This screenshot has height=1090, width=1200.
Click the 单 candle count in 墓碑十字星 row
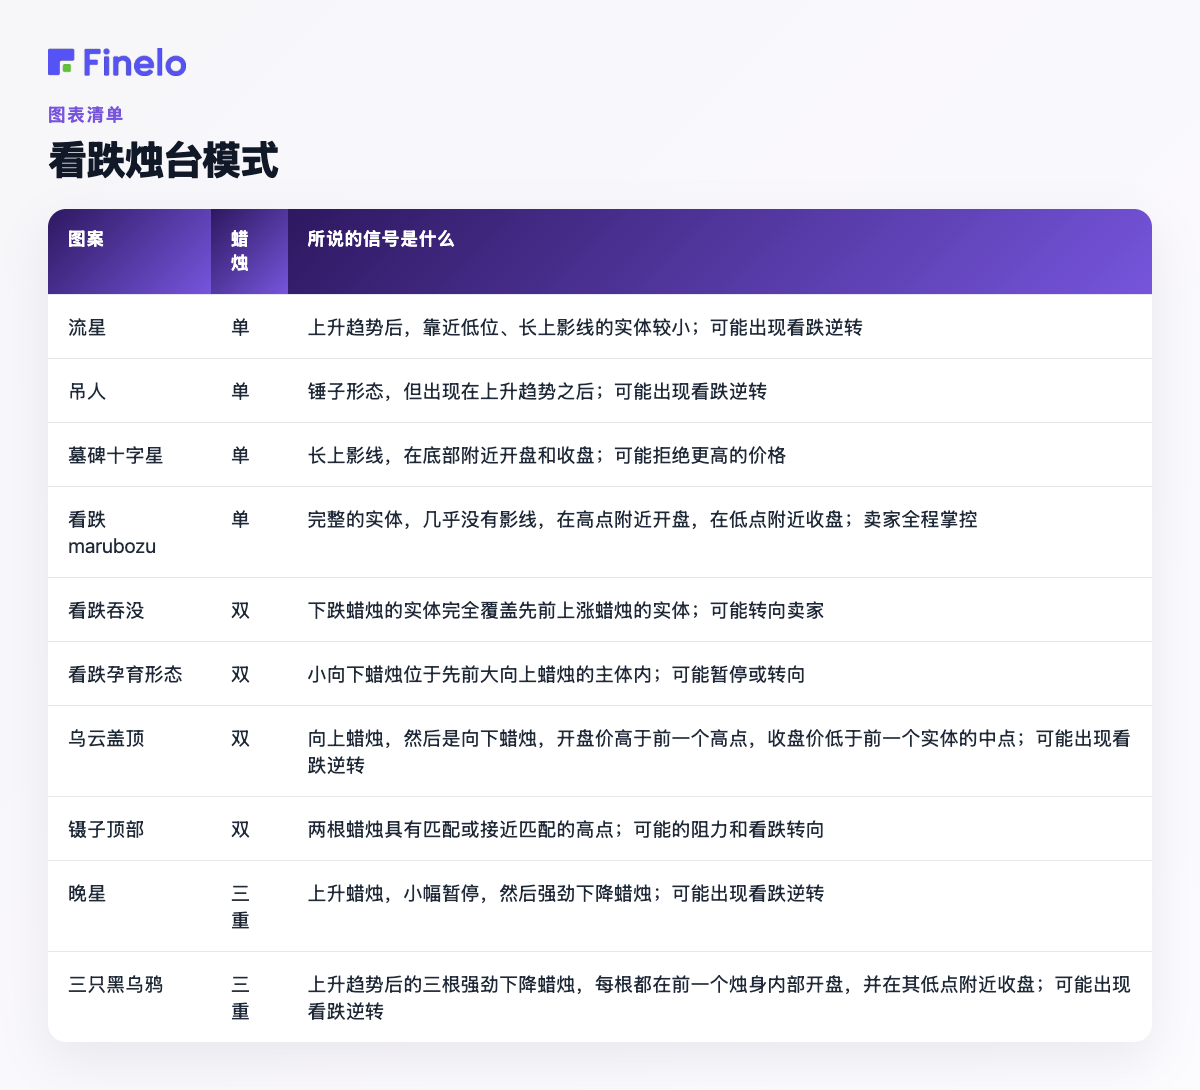pyautogui.click(x=240, y=455)
